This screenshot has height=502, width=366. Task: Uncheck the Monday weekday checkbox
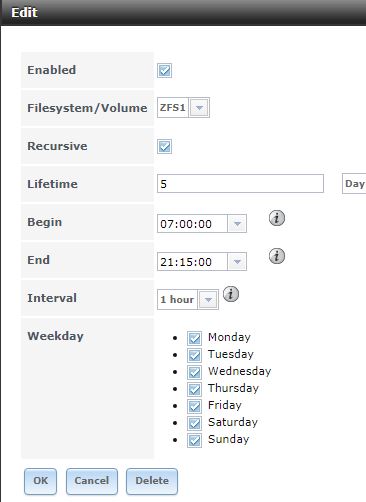tap(194, 338)
